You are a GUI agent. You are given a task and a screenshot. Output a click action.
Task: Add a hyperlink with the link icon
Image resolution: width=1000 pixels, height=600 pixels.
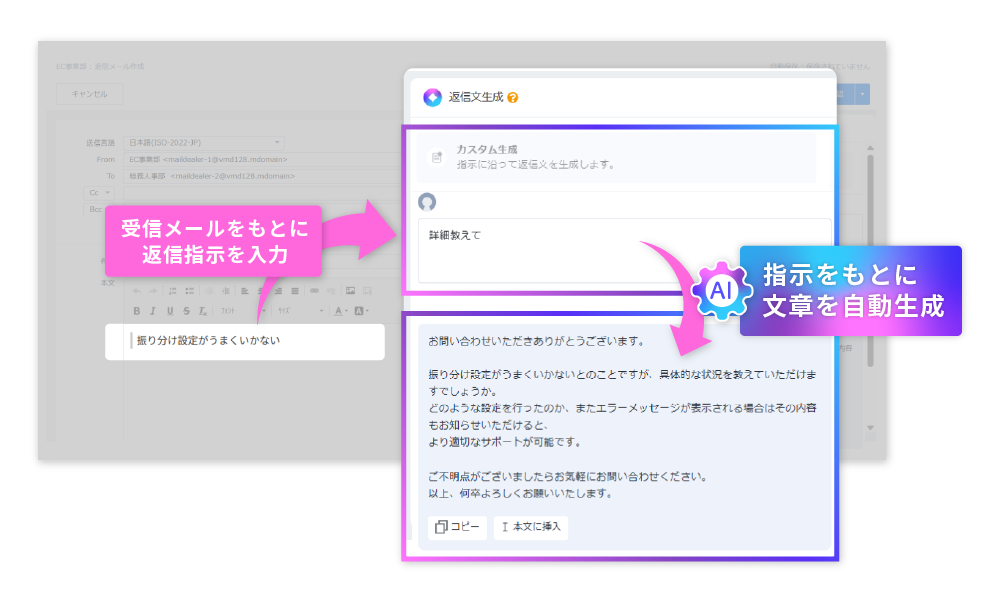point(315,290)
